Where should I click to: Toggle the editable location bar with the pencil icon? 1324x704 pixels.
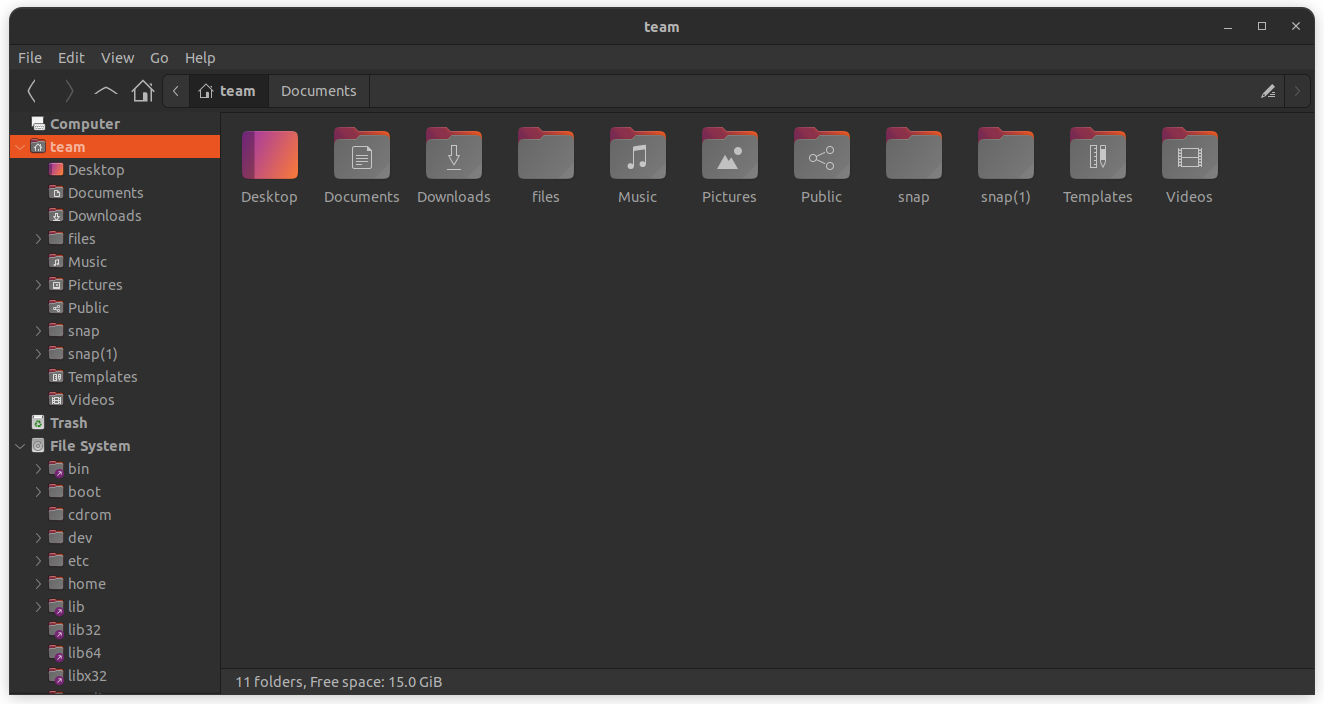[1268, 90]
